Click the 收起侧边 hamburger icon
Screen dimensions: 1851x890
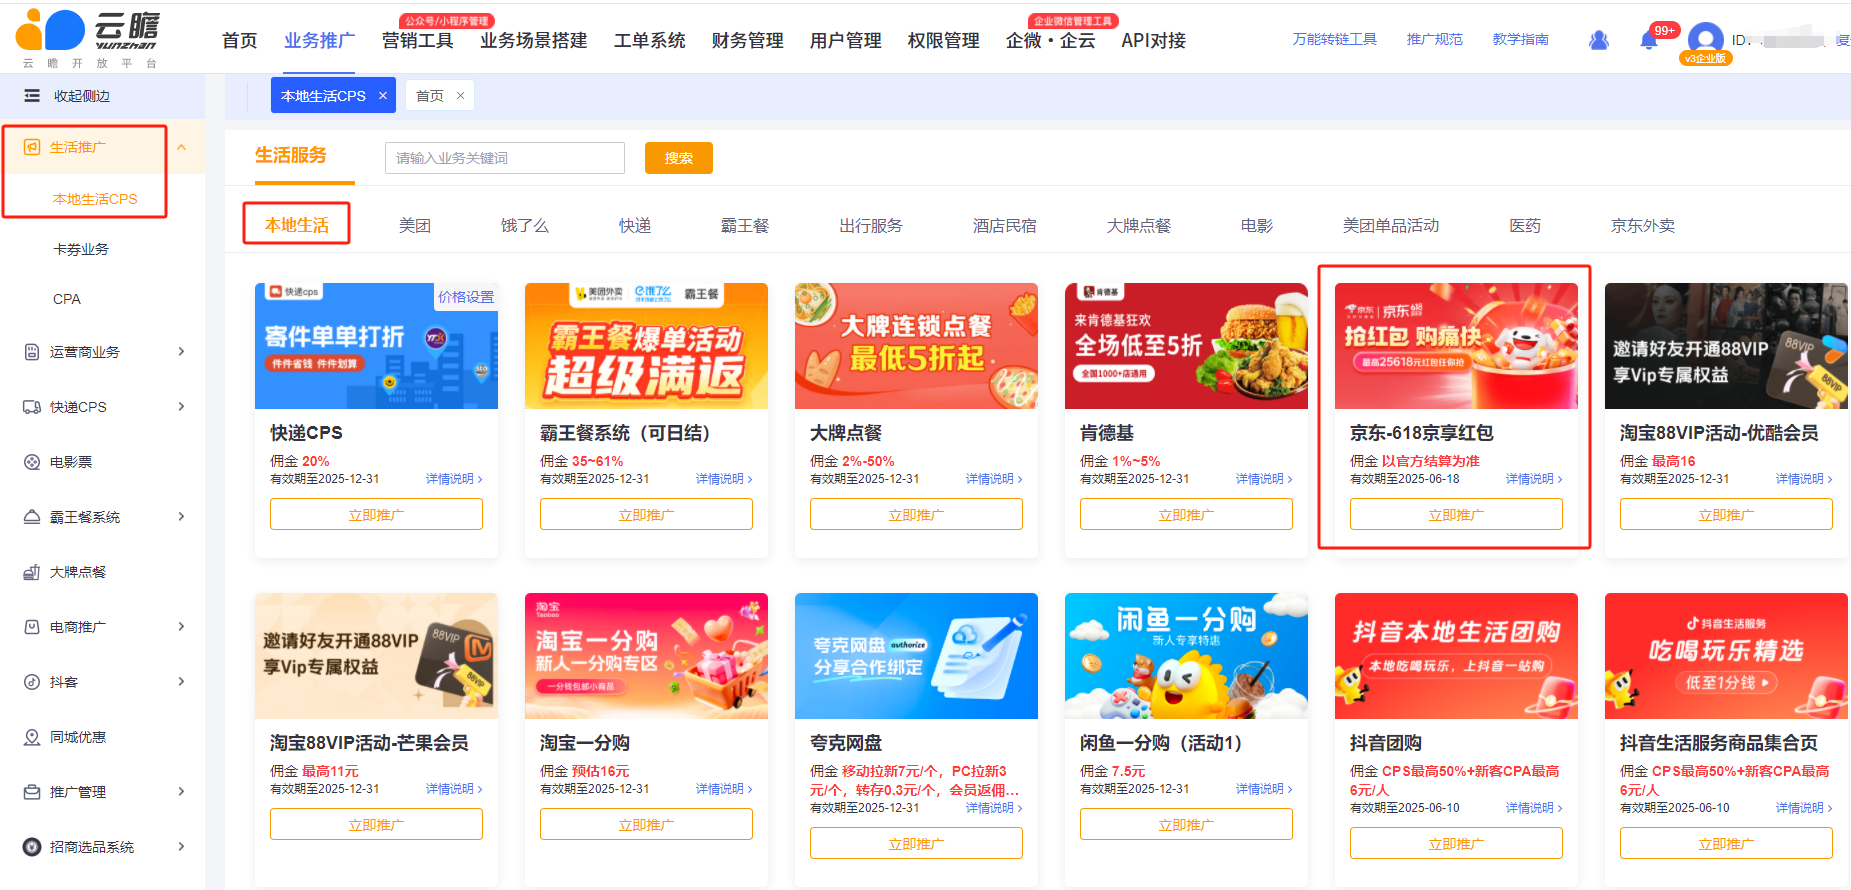32,96
